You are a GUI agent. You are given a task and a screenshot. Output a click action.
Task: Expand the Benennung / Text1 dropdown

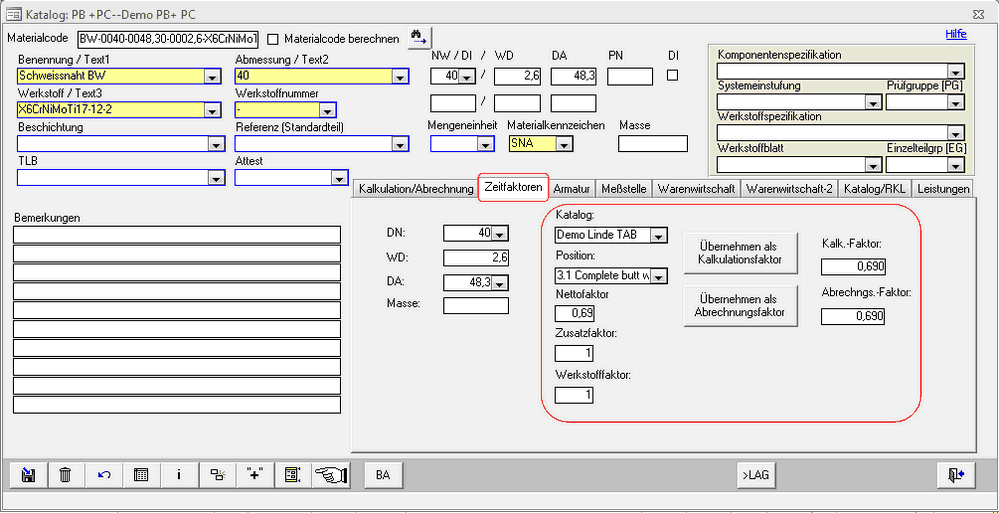coord(212,76)
